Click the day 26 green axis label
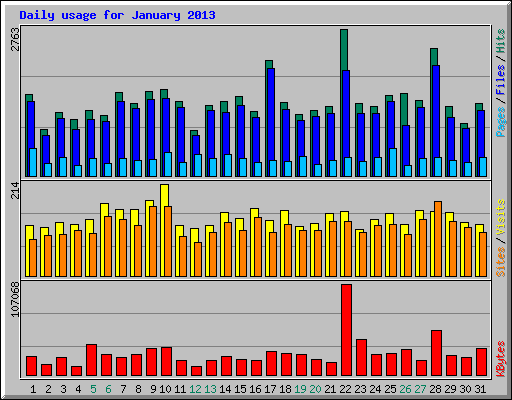512x400 pixels. pos(405,389)
